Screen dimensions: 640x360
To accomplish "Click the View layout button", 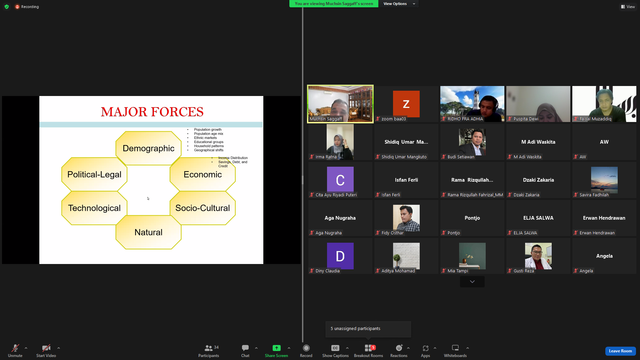I will pyautogui.click(x=628, y=7).
